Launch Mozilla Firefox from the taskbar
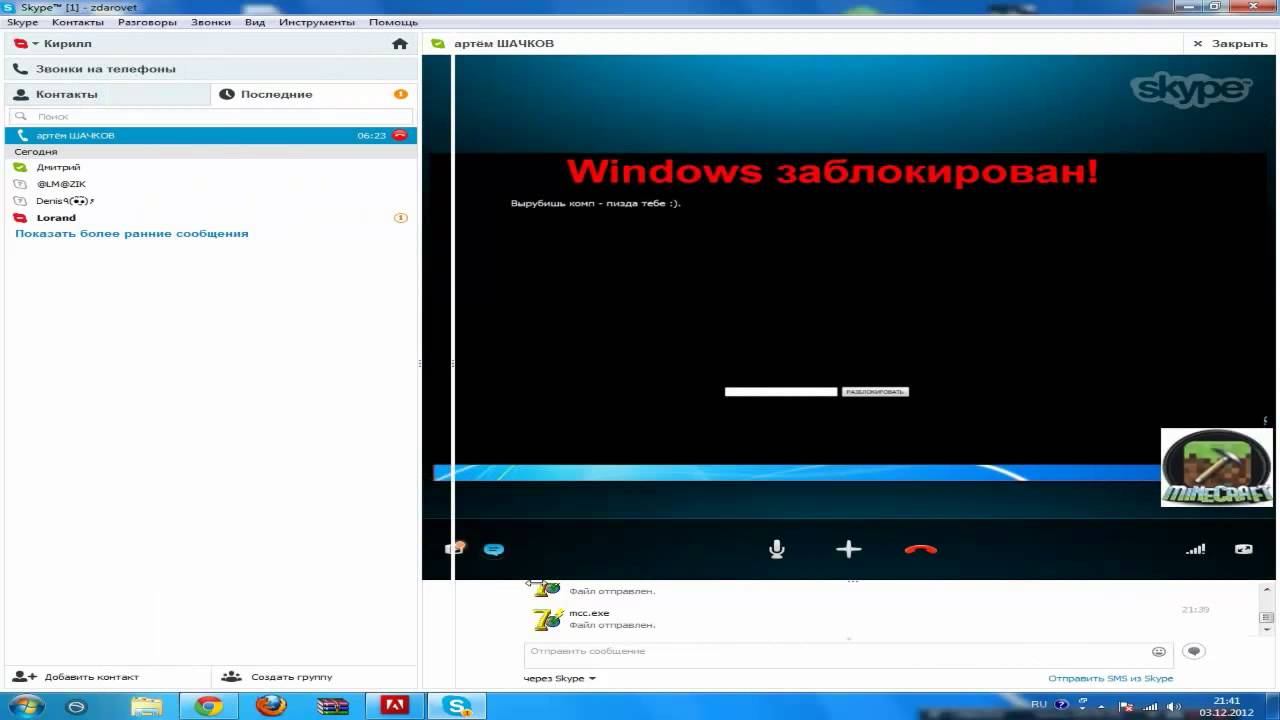 (x=271, y=705)
